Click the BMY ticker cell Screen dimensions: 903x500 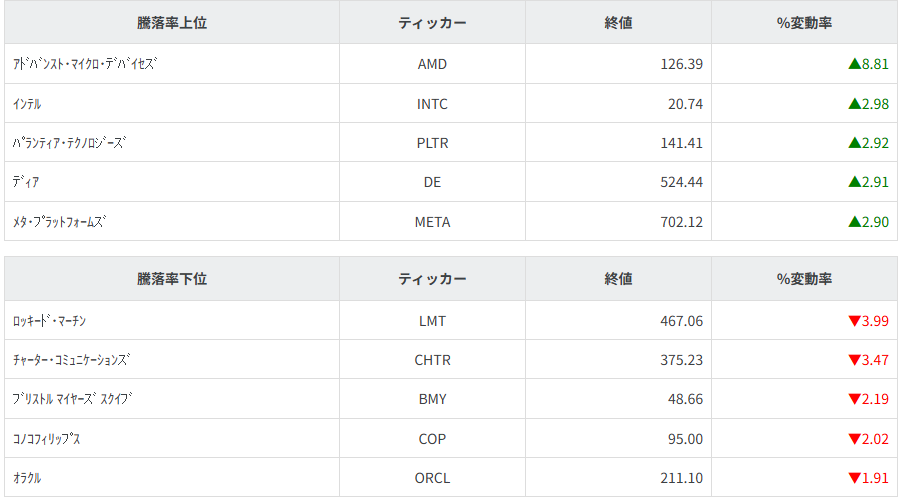pos(432,399)
